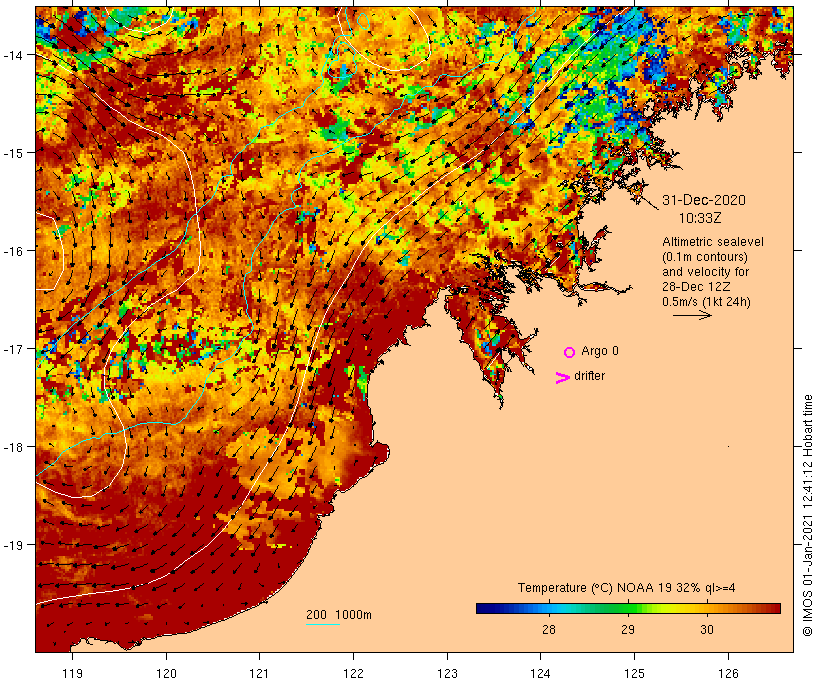
Task: Click the 119 longitude axis label
Action: pos(73,673)
